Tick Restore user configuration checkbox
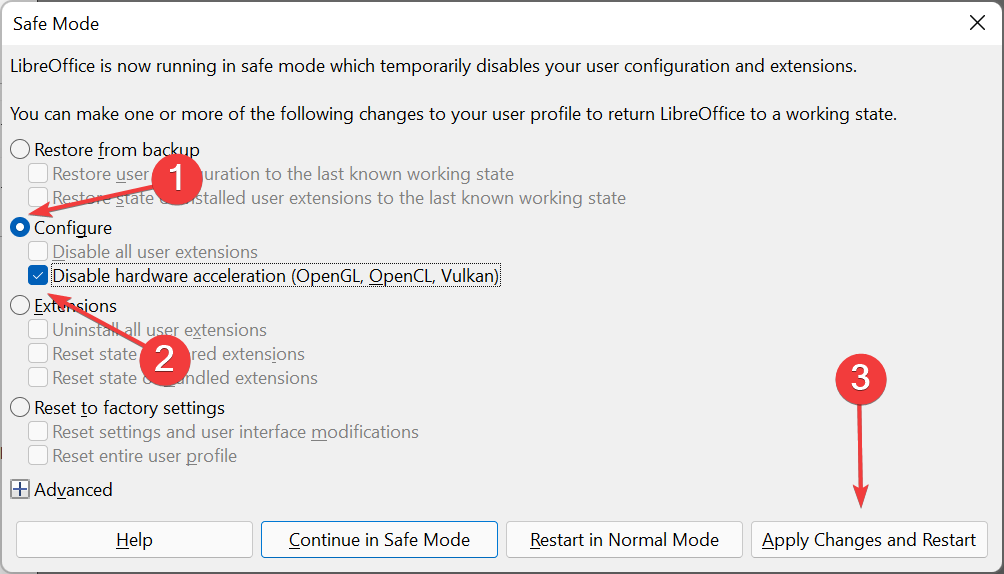Screen dimensions: 1004x574 38,174
